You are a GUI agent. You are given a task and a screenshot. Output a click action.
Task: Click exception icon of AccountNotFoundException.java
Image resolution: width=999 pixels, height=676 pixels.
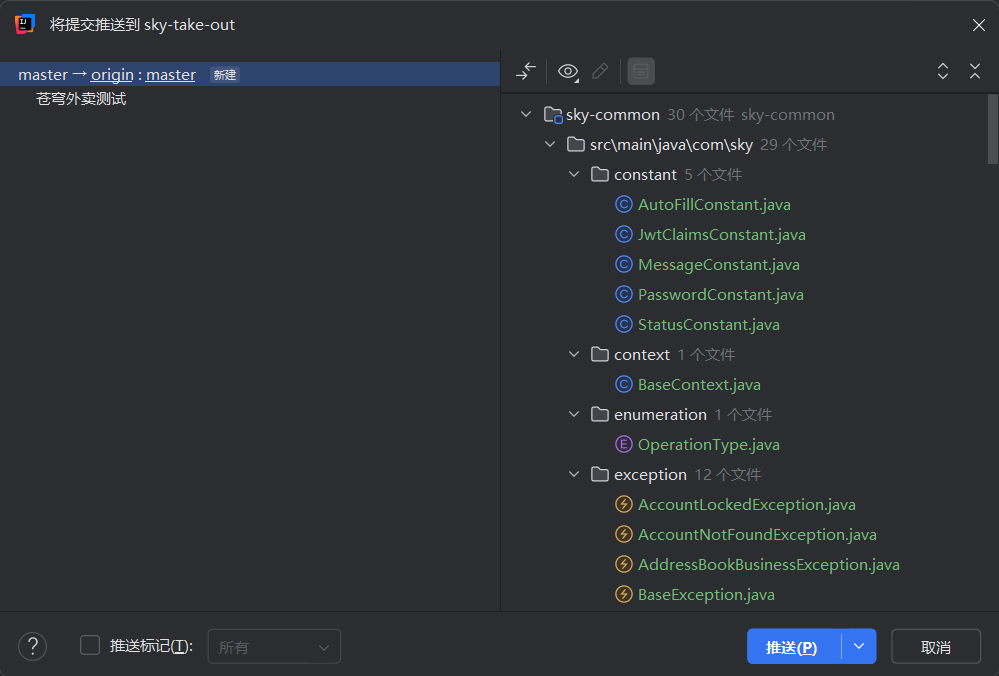[624, 534]
